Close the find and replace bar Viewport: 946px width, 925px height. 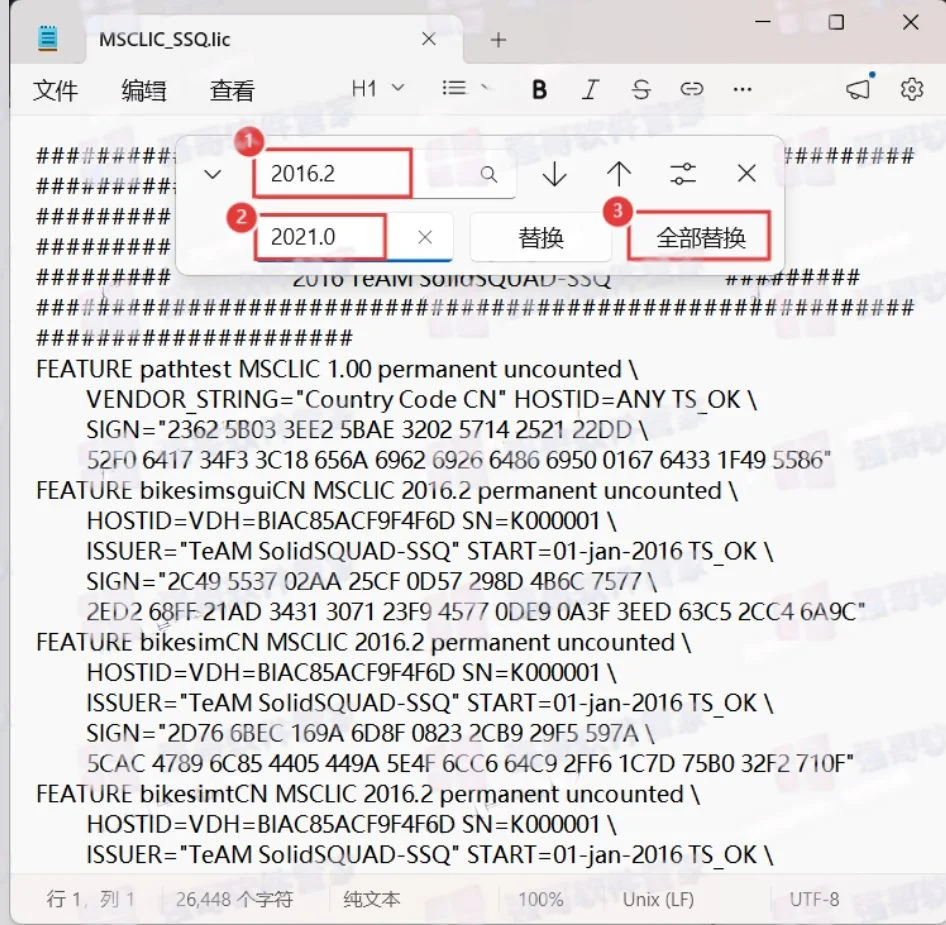point(747,174)
